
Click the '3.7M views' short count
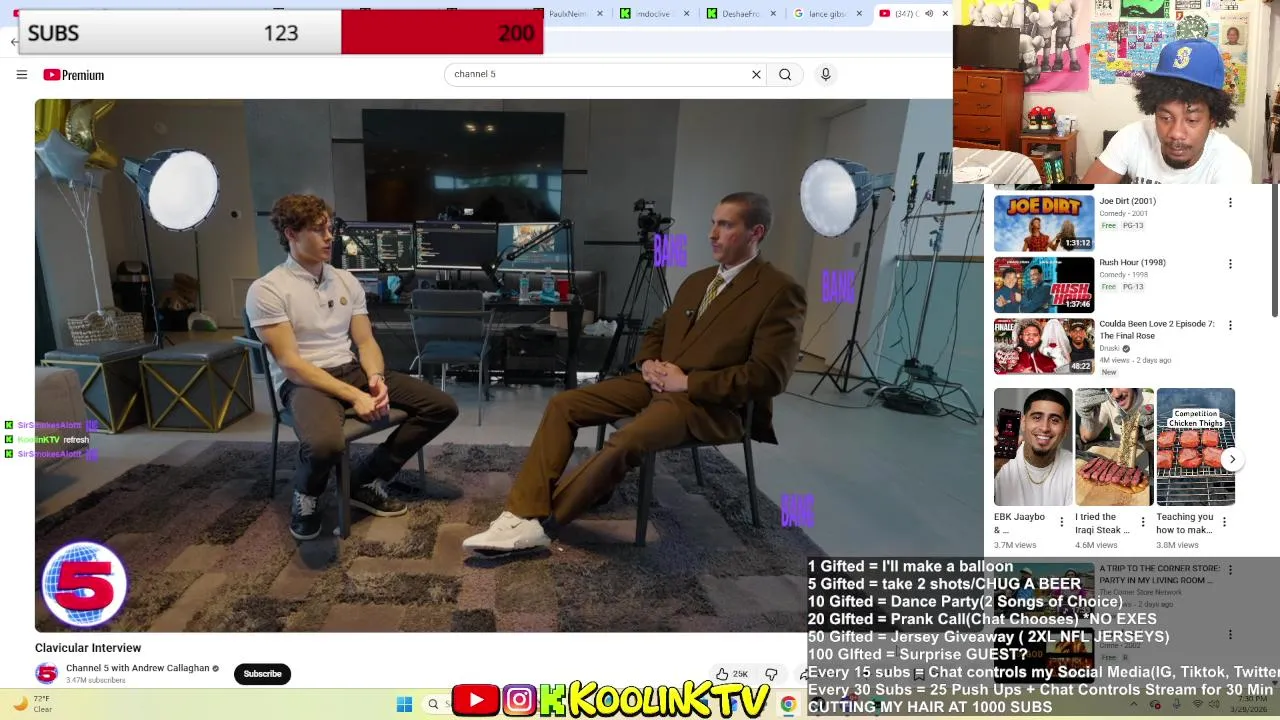pyautogui.click(x=1015, y=545)
